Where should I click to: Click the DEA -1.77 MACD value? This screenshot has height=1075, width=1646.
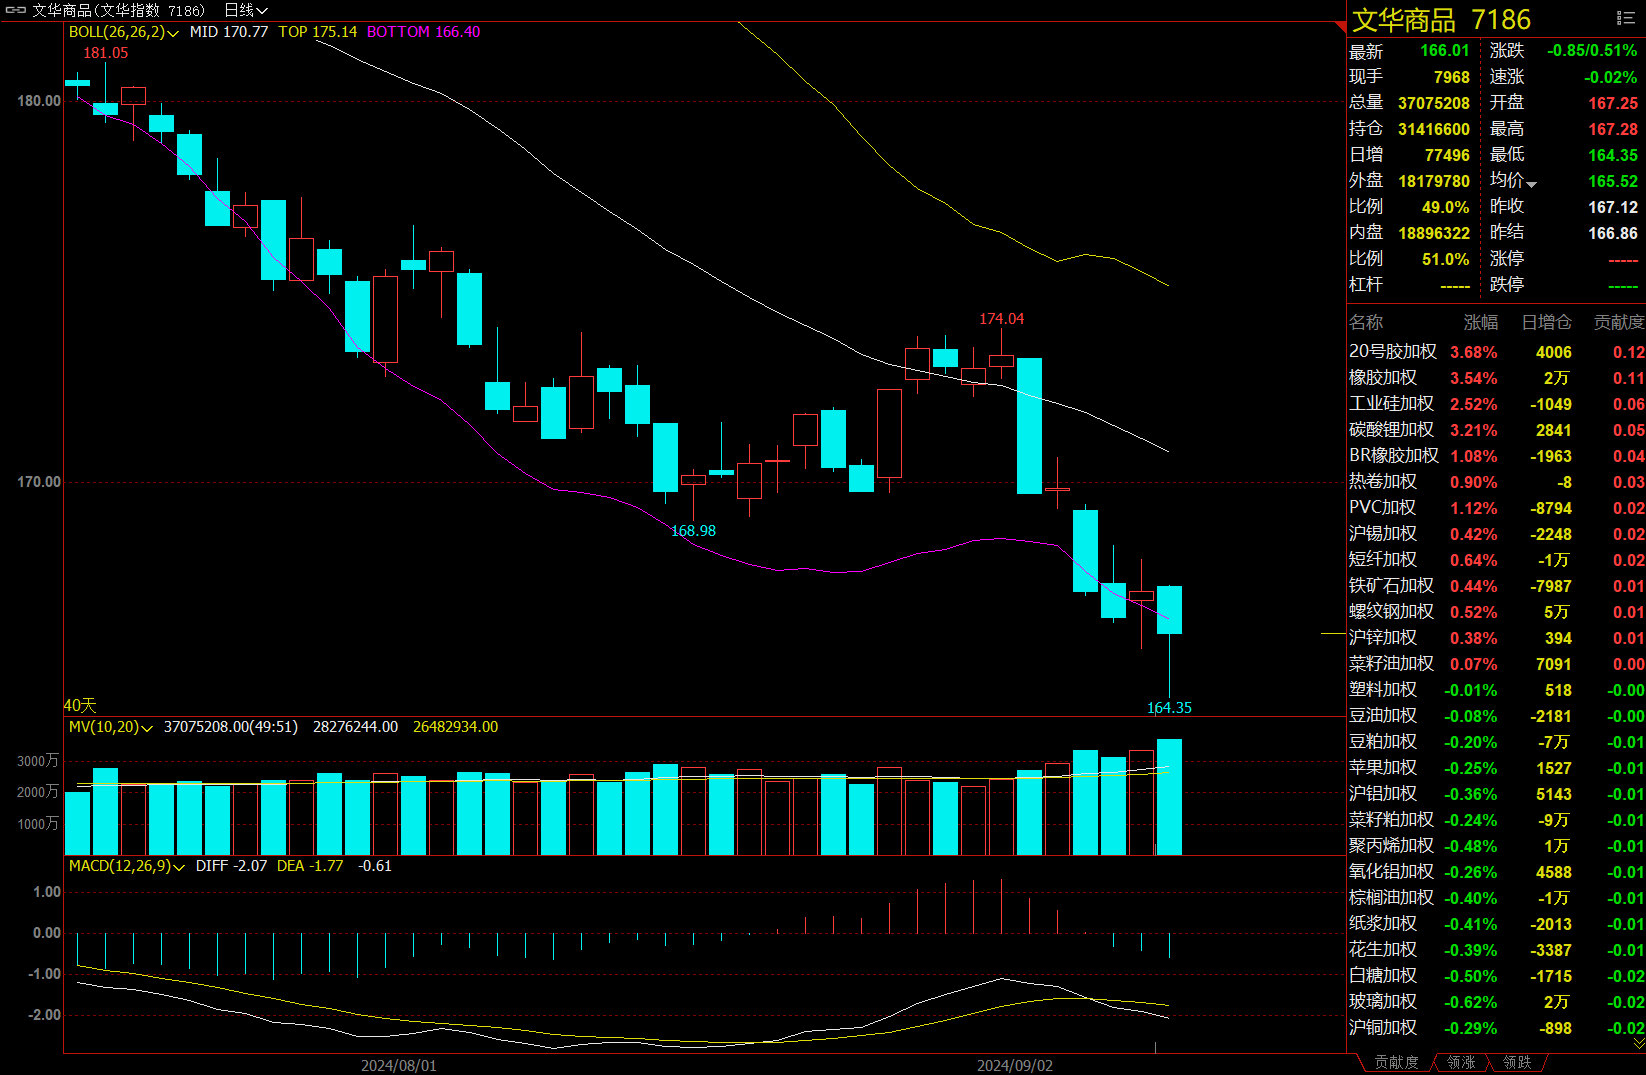pyautogui.click(x=310, y=866)
